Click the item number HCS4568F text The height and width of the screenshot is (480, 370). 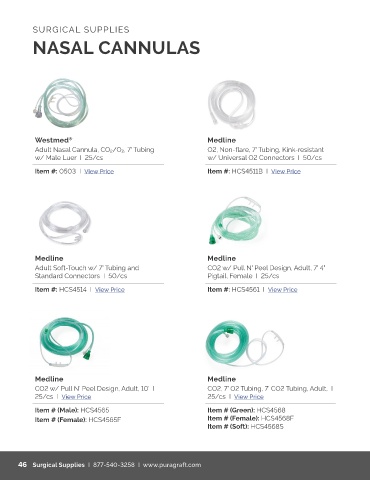tap(277, 418)
